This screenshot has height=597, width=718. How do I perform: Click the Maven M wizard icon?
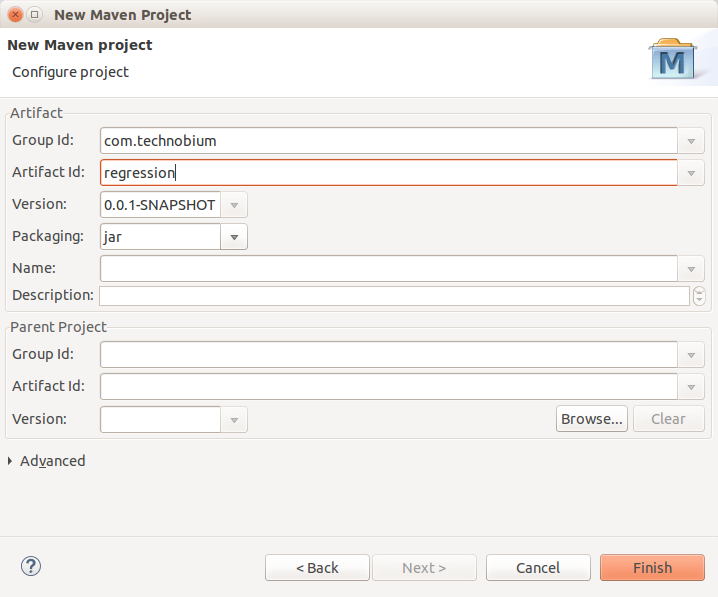click(673, 59)
